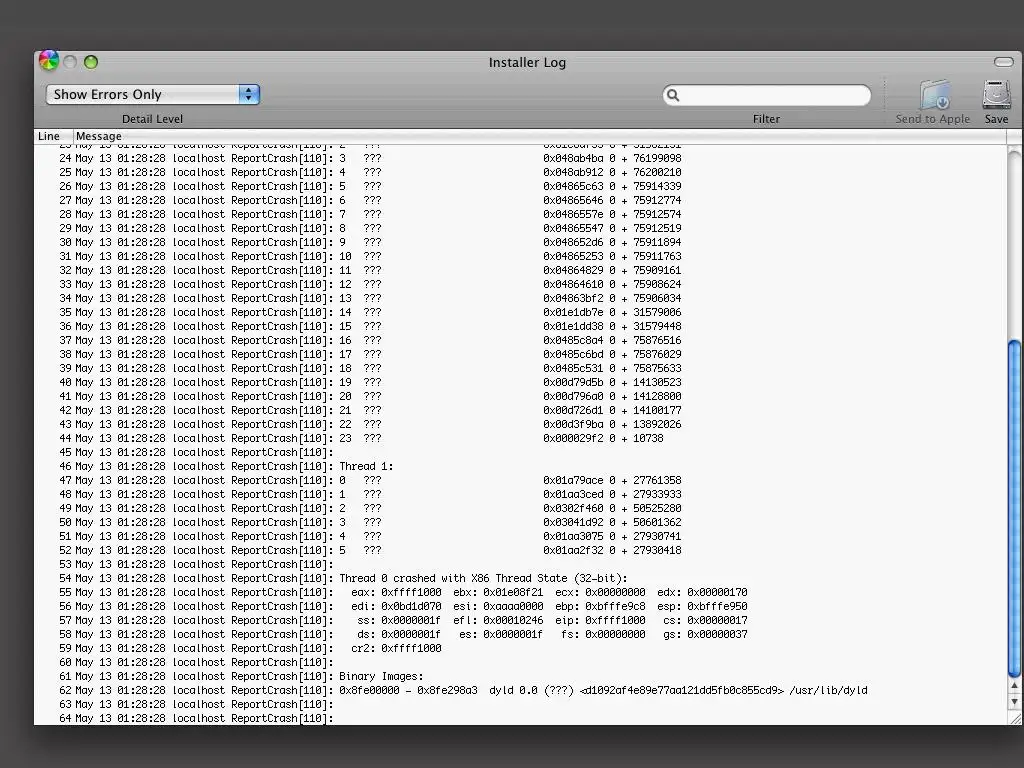Viewport: 1024px width, 768px height.
Task: Select log line 56 showing edi register
Action: [x=520, y=607]
